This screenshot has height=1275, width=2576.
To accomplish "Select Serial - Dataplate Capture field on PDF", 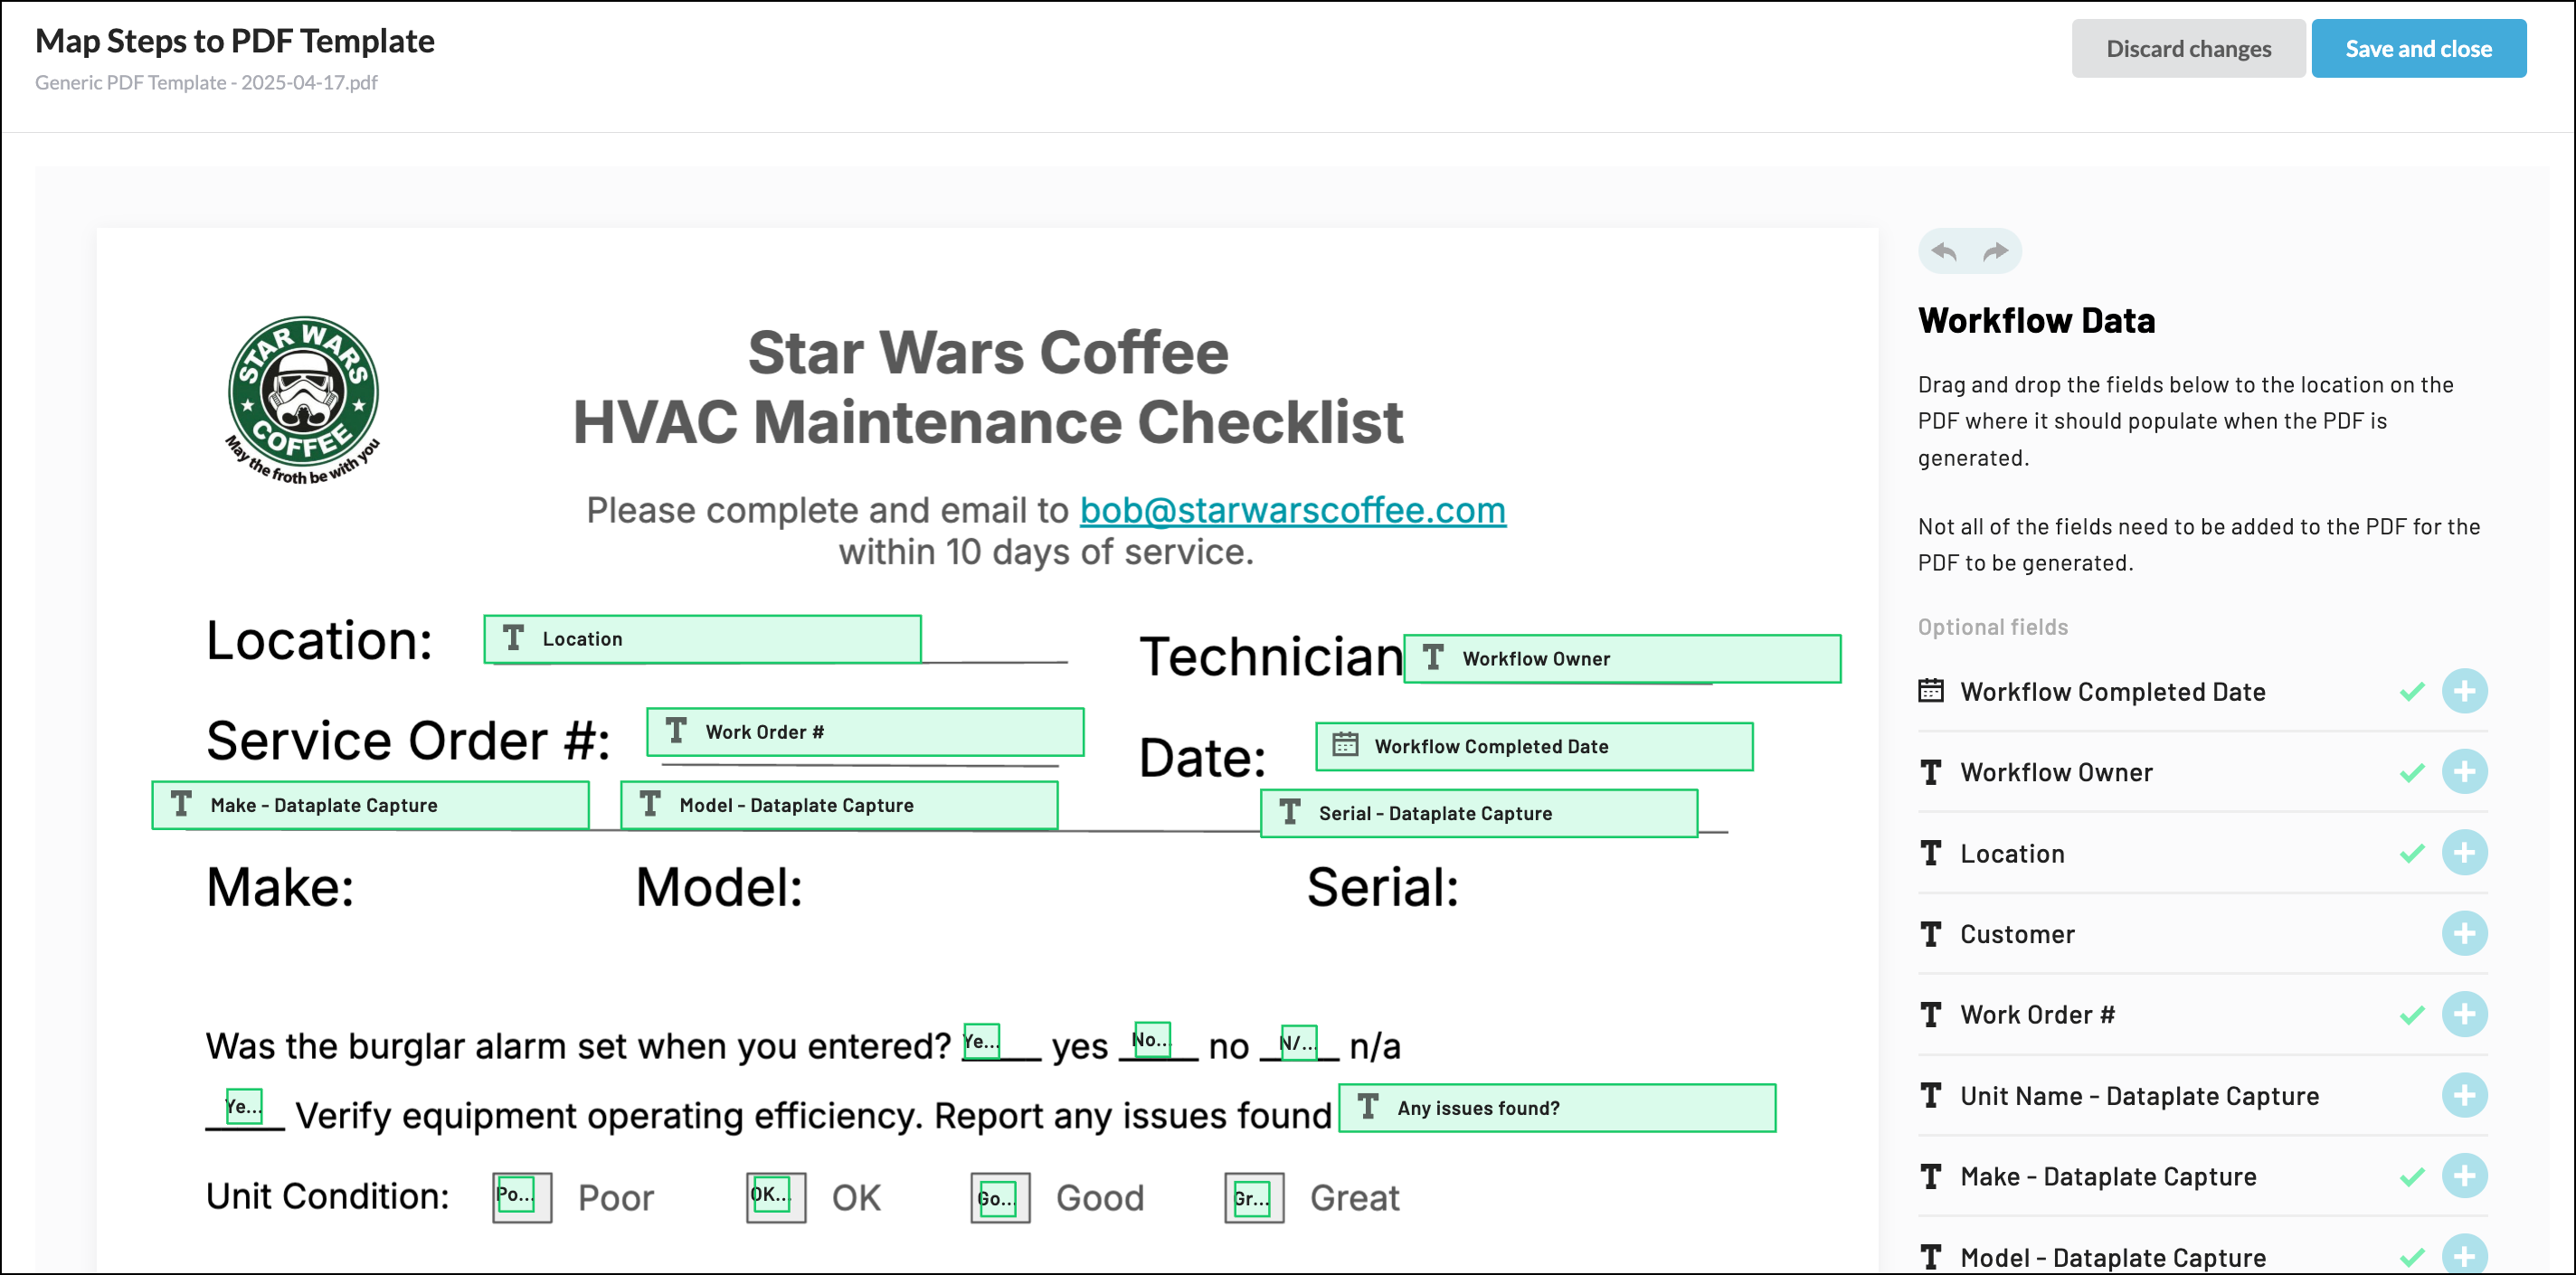I will pyautogui.click(x=1479, y=813).
